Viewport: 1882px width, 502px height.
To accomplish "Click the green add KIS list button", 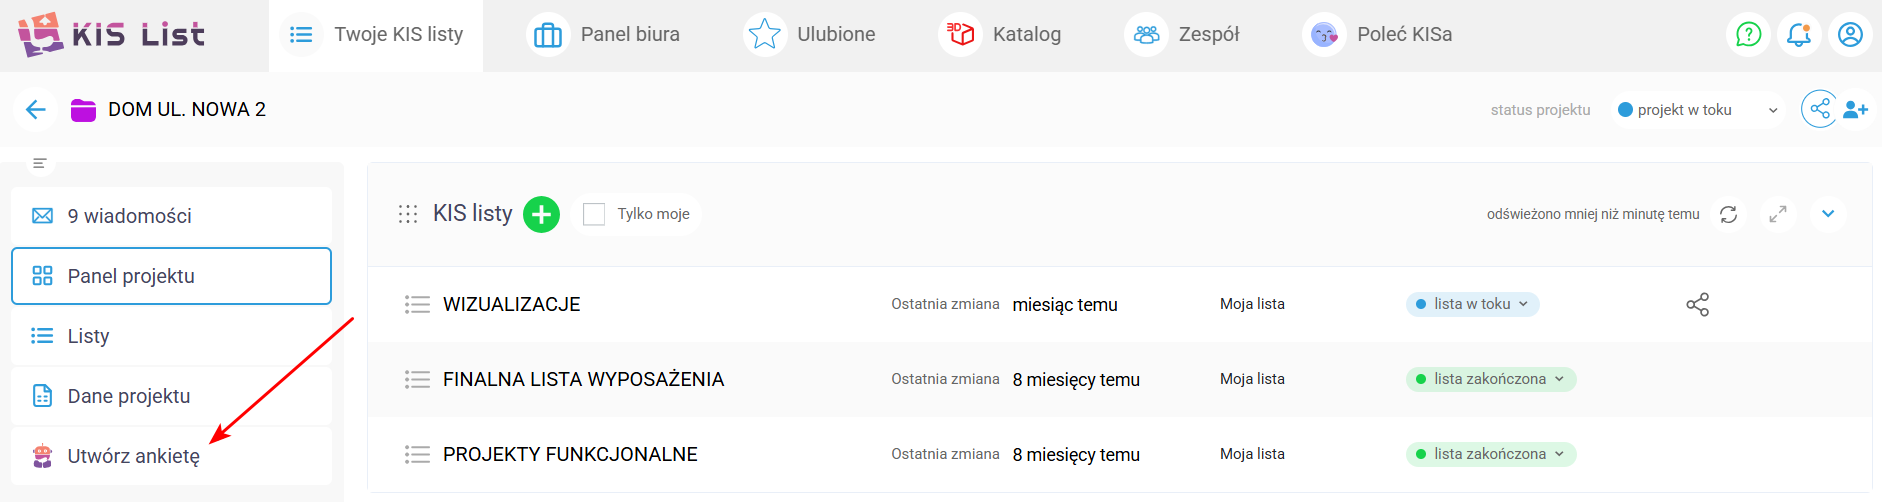I will 541,214.
